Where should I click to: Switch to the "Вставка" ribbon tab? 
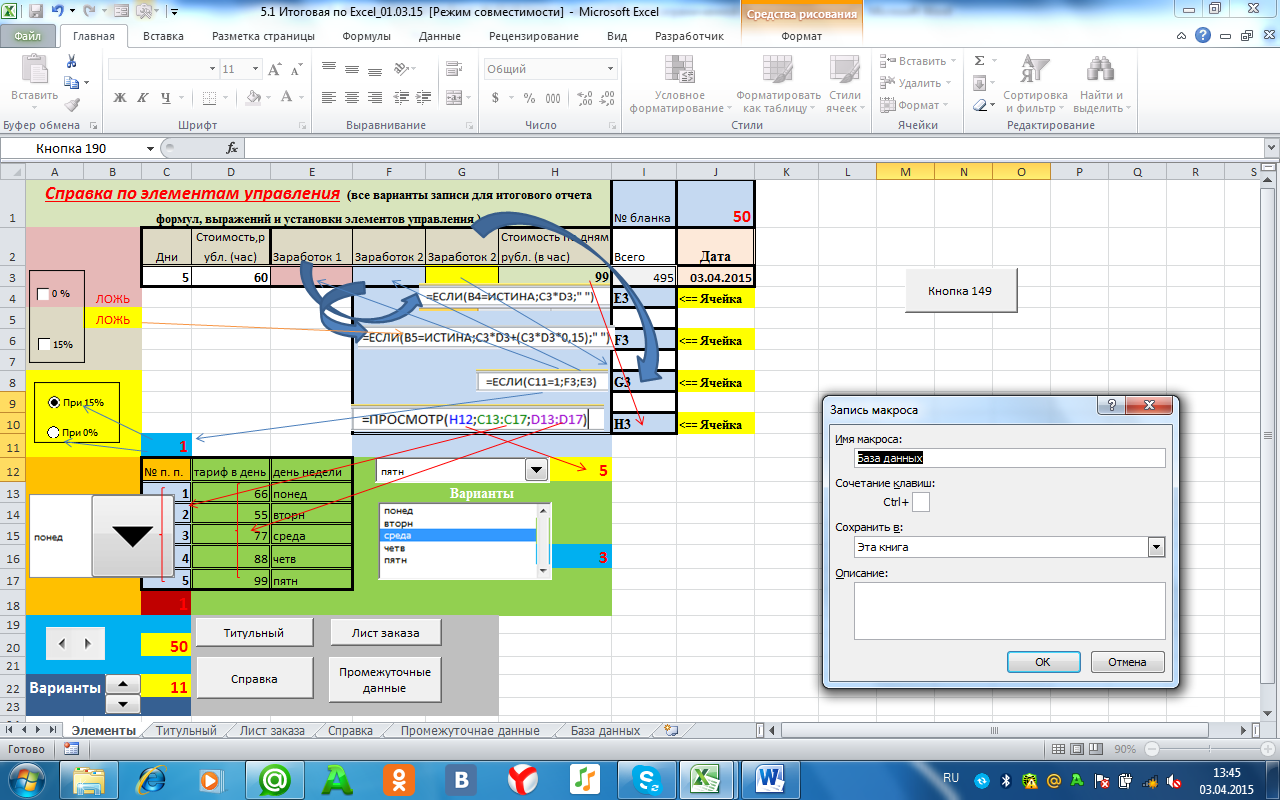coord(163,36)
